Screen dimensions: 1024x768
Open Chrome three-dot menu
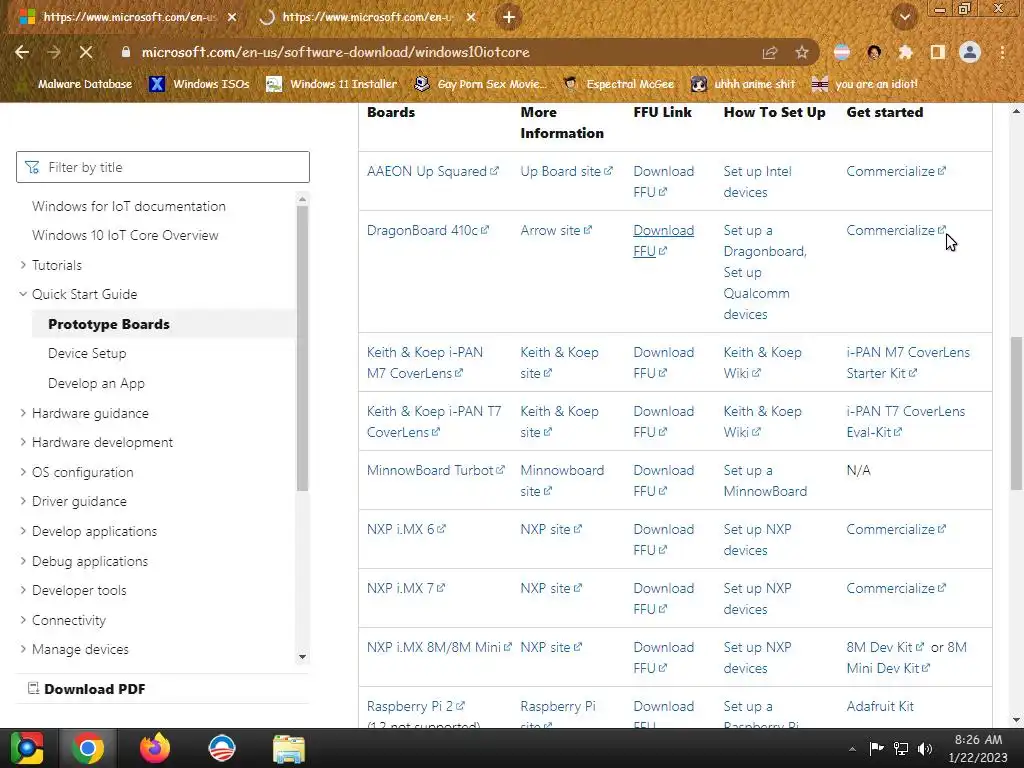(x=1002, y=52)
